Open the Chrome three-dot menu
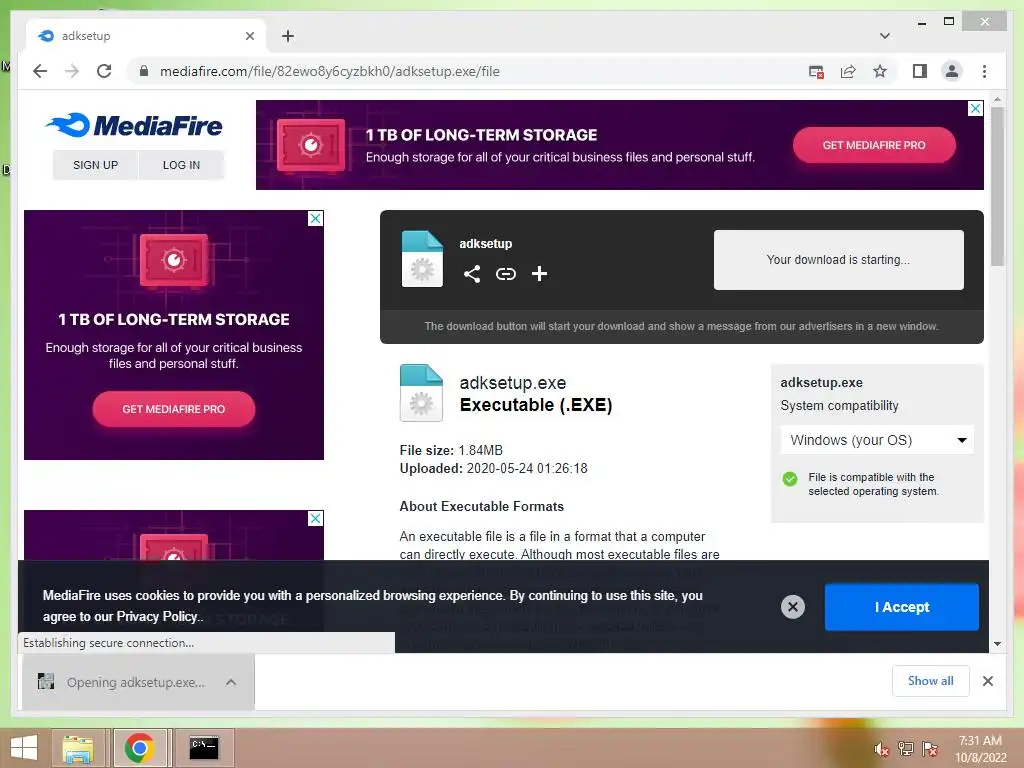 984,71
